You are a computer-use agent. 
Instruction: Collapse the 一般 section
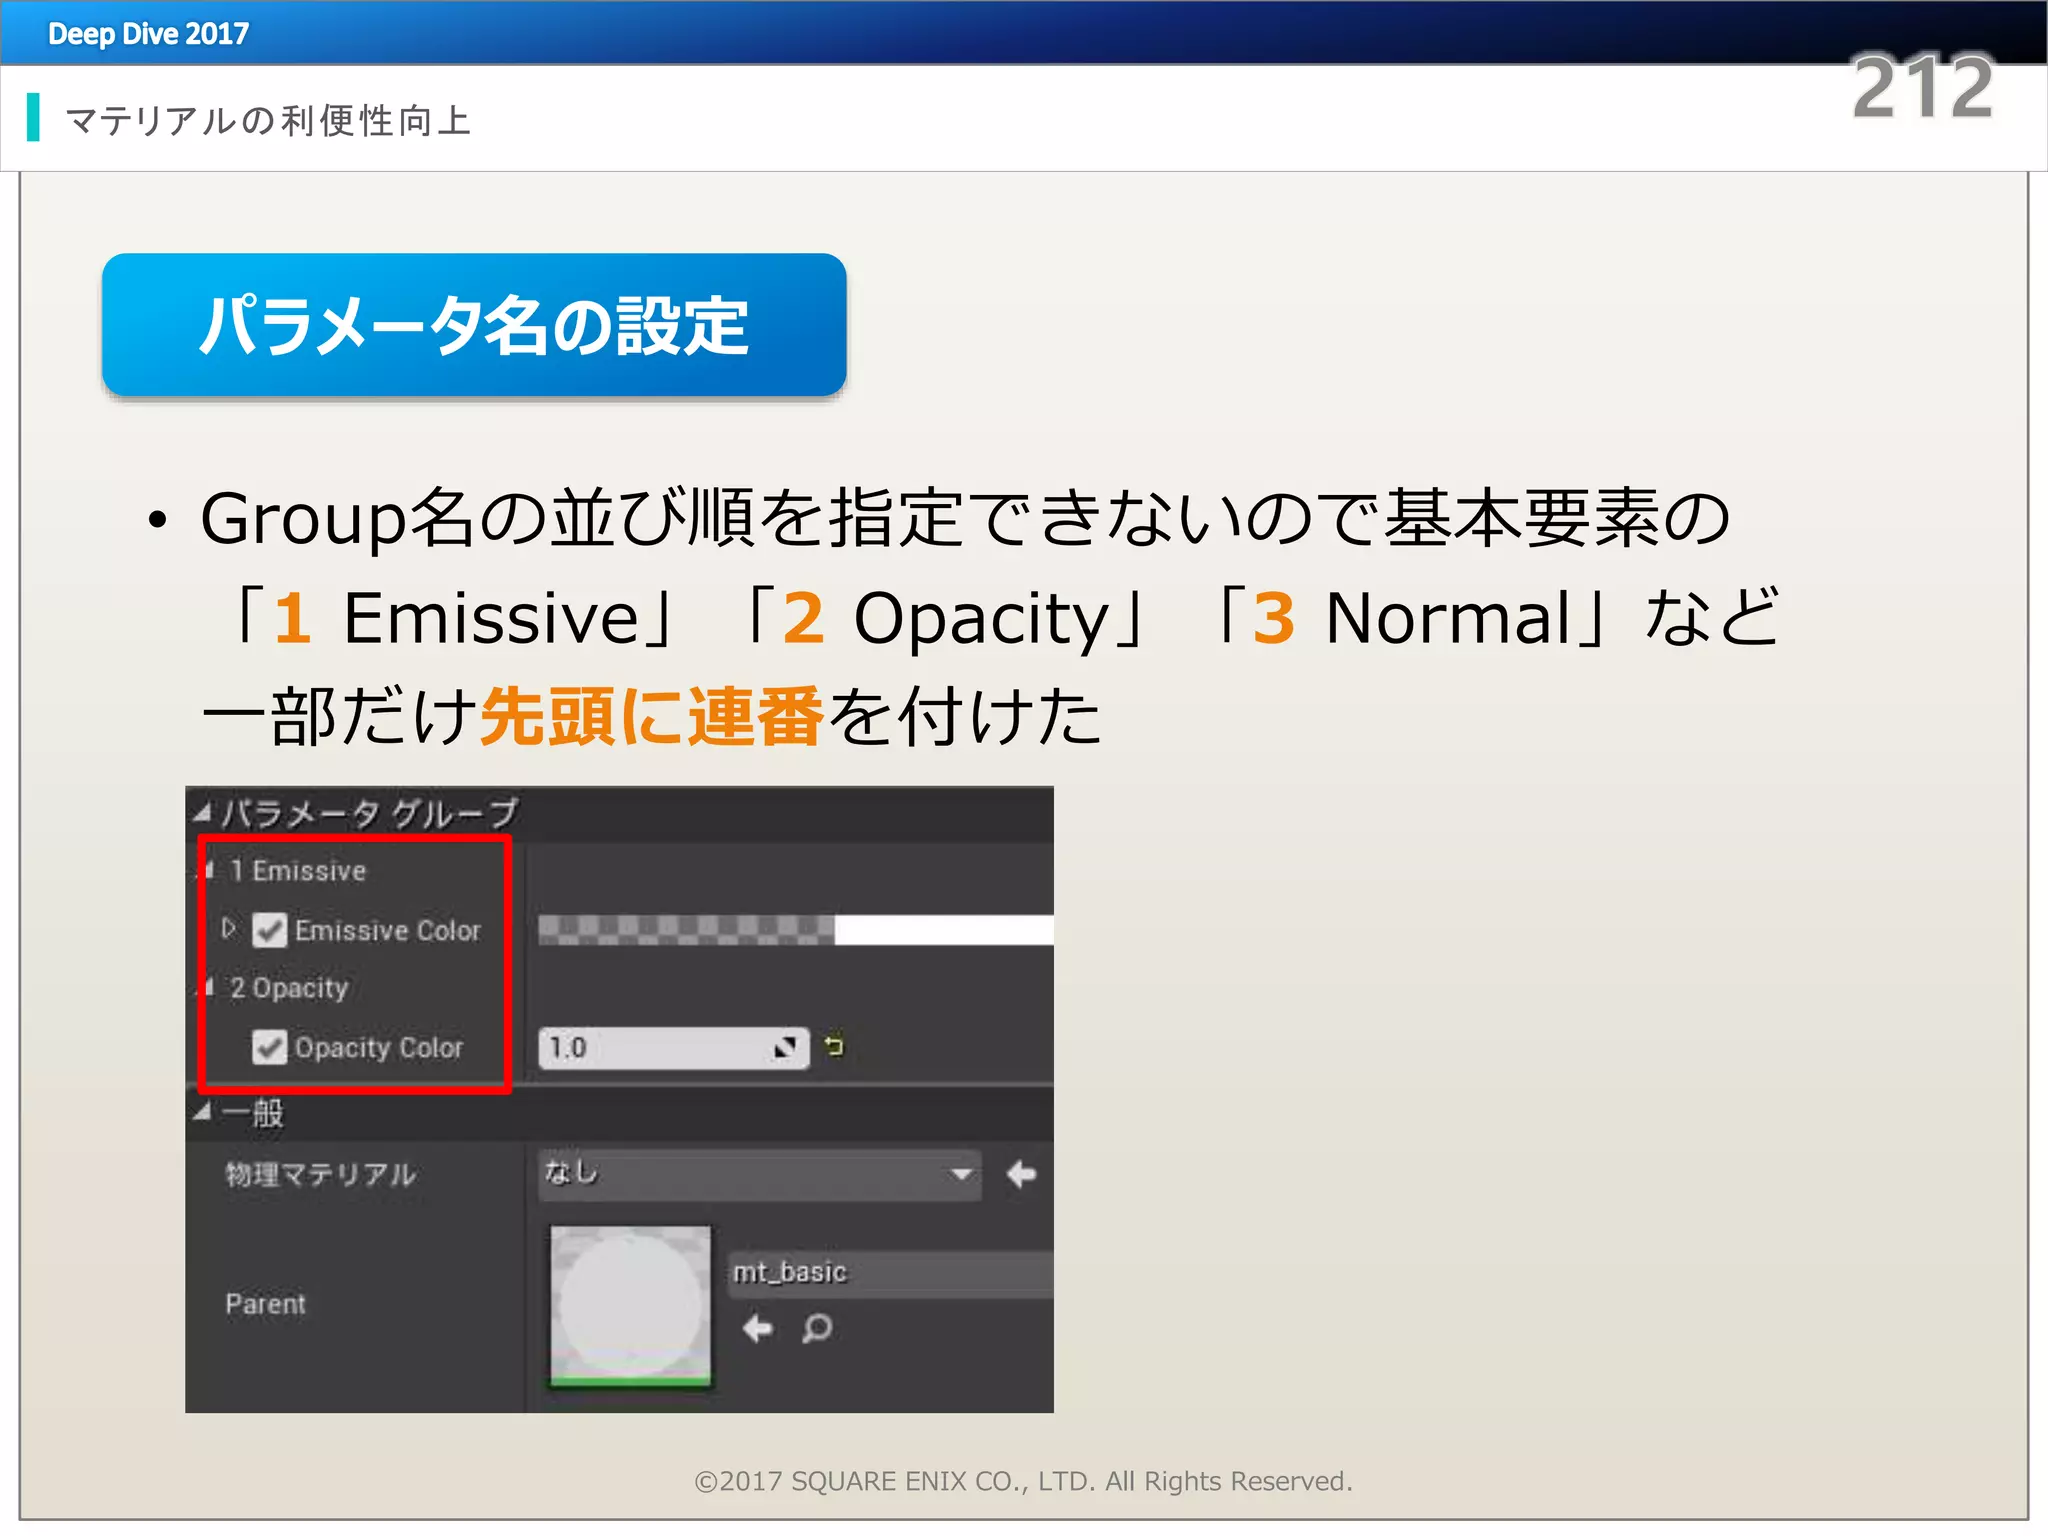click(203, 1111)
